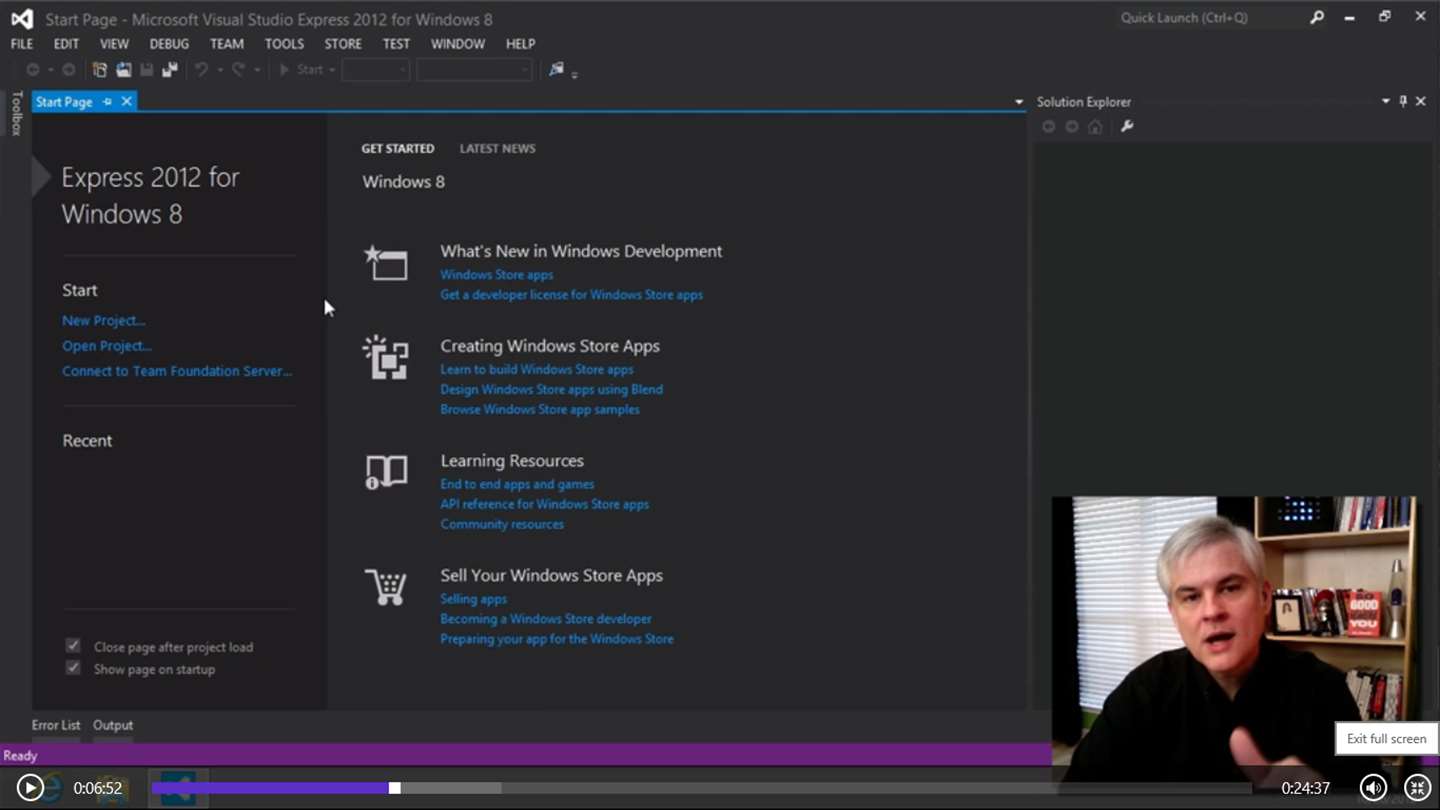
Task: Click the video progress bar handle
Action: [x=395, y=788]
